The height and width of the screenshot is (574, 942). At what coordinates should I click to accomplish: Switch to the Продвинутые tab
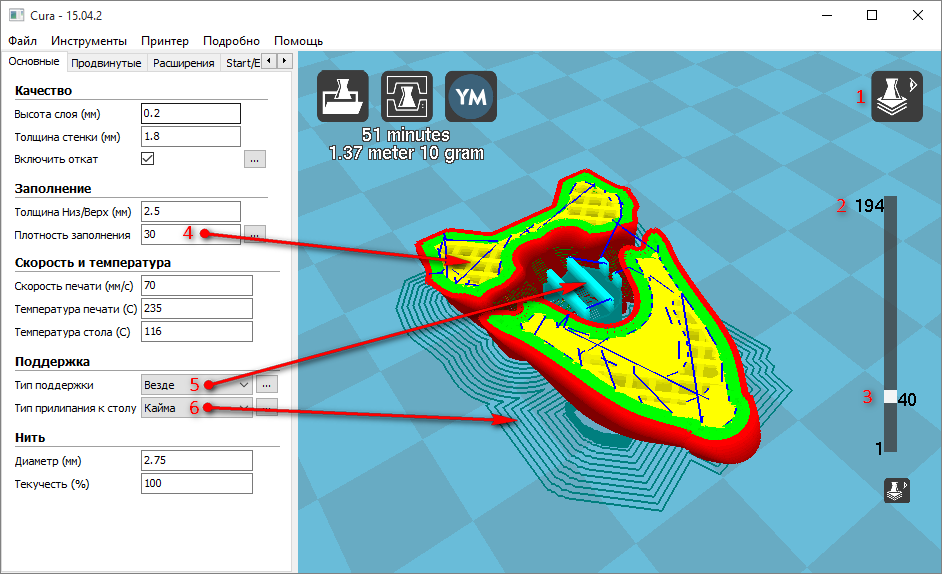click(106, 63)
